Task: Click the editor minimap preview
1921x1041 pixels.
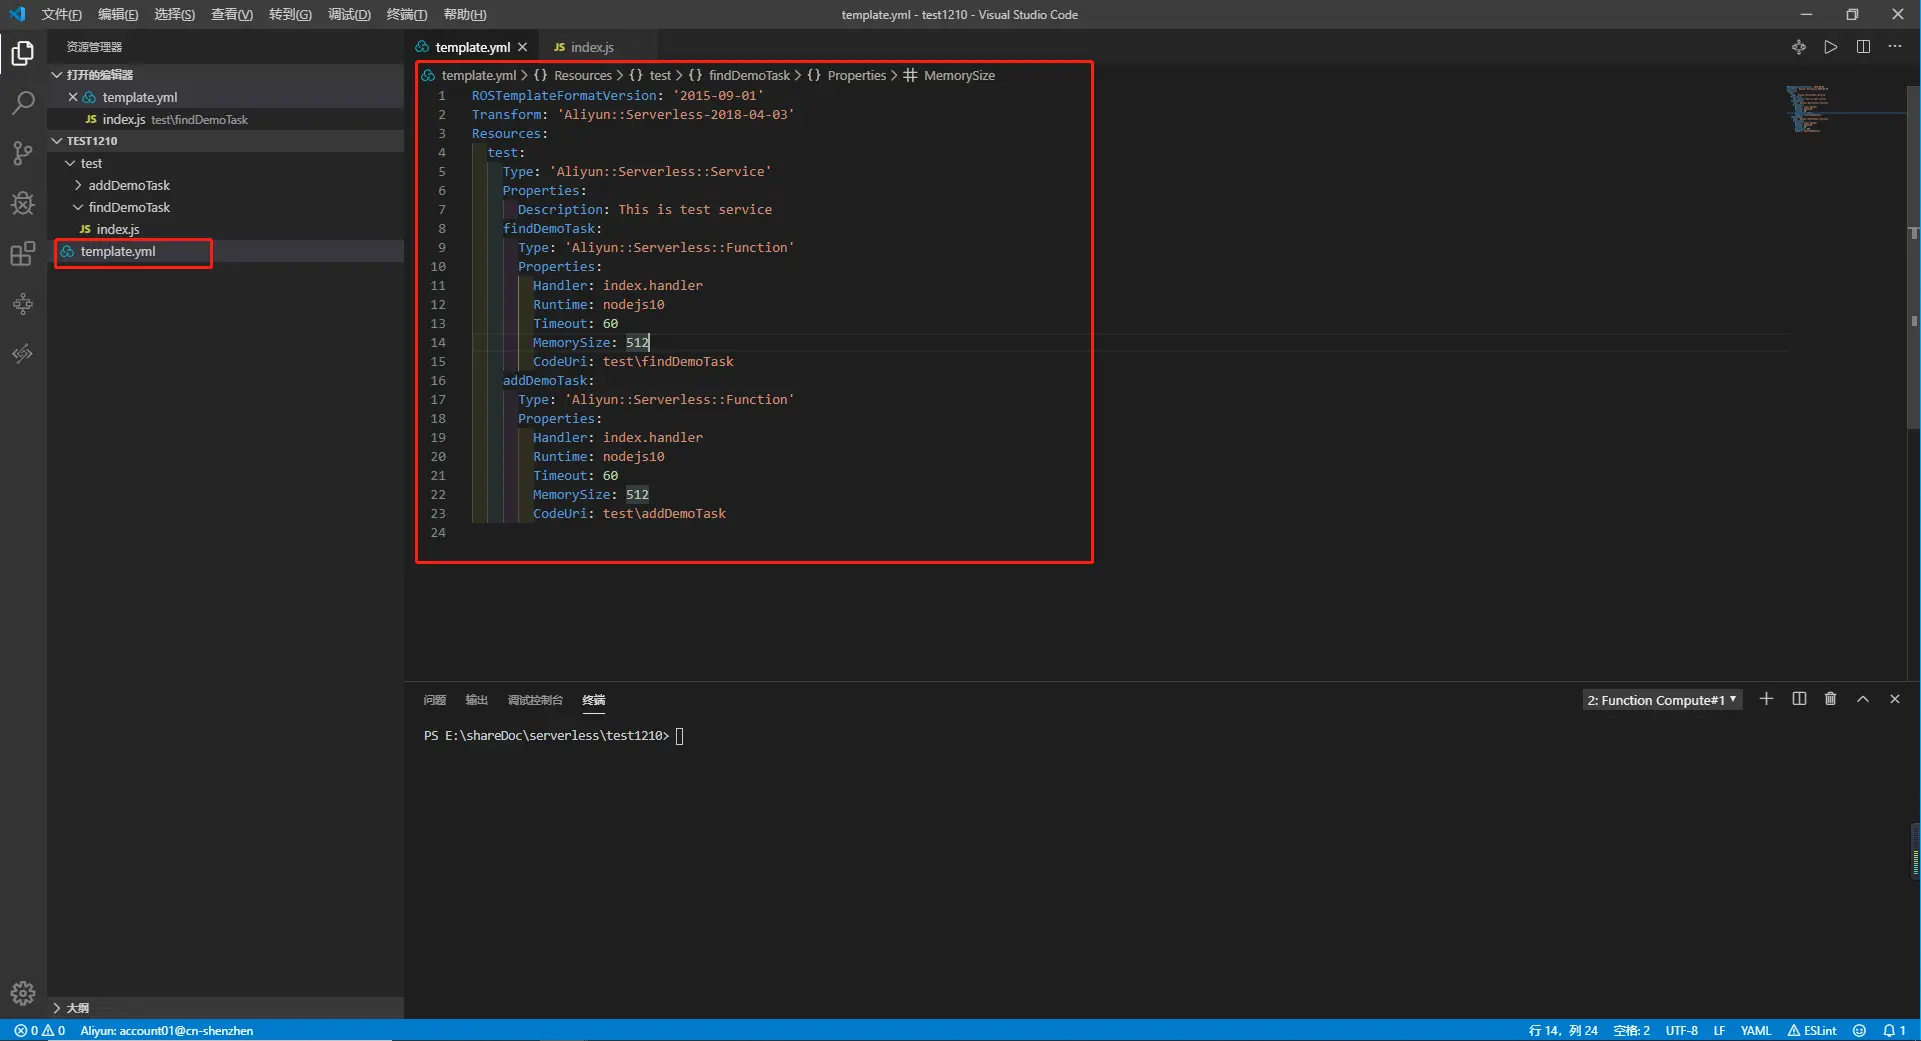Action: [1808, 109]
